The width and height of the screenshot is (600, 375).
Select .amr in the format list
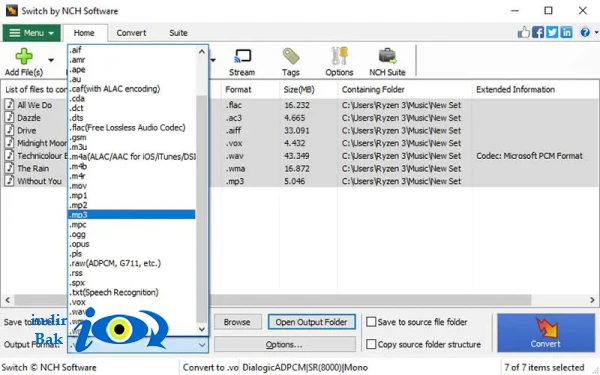coord(132,60)
